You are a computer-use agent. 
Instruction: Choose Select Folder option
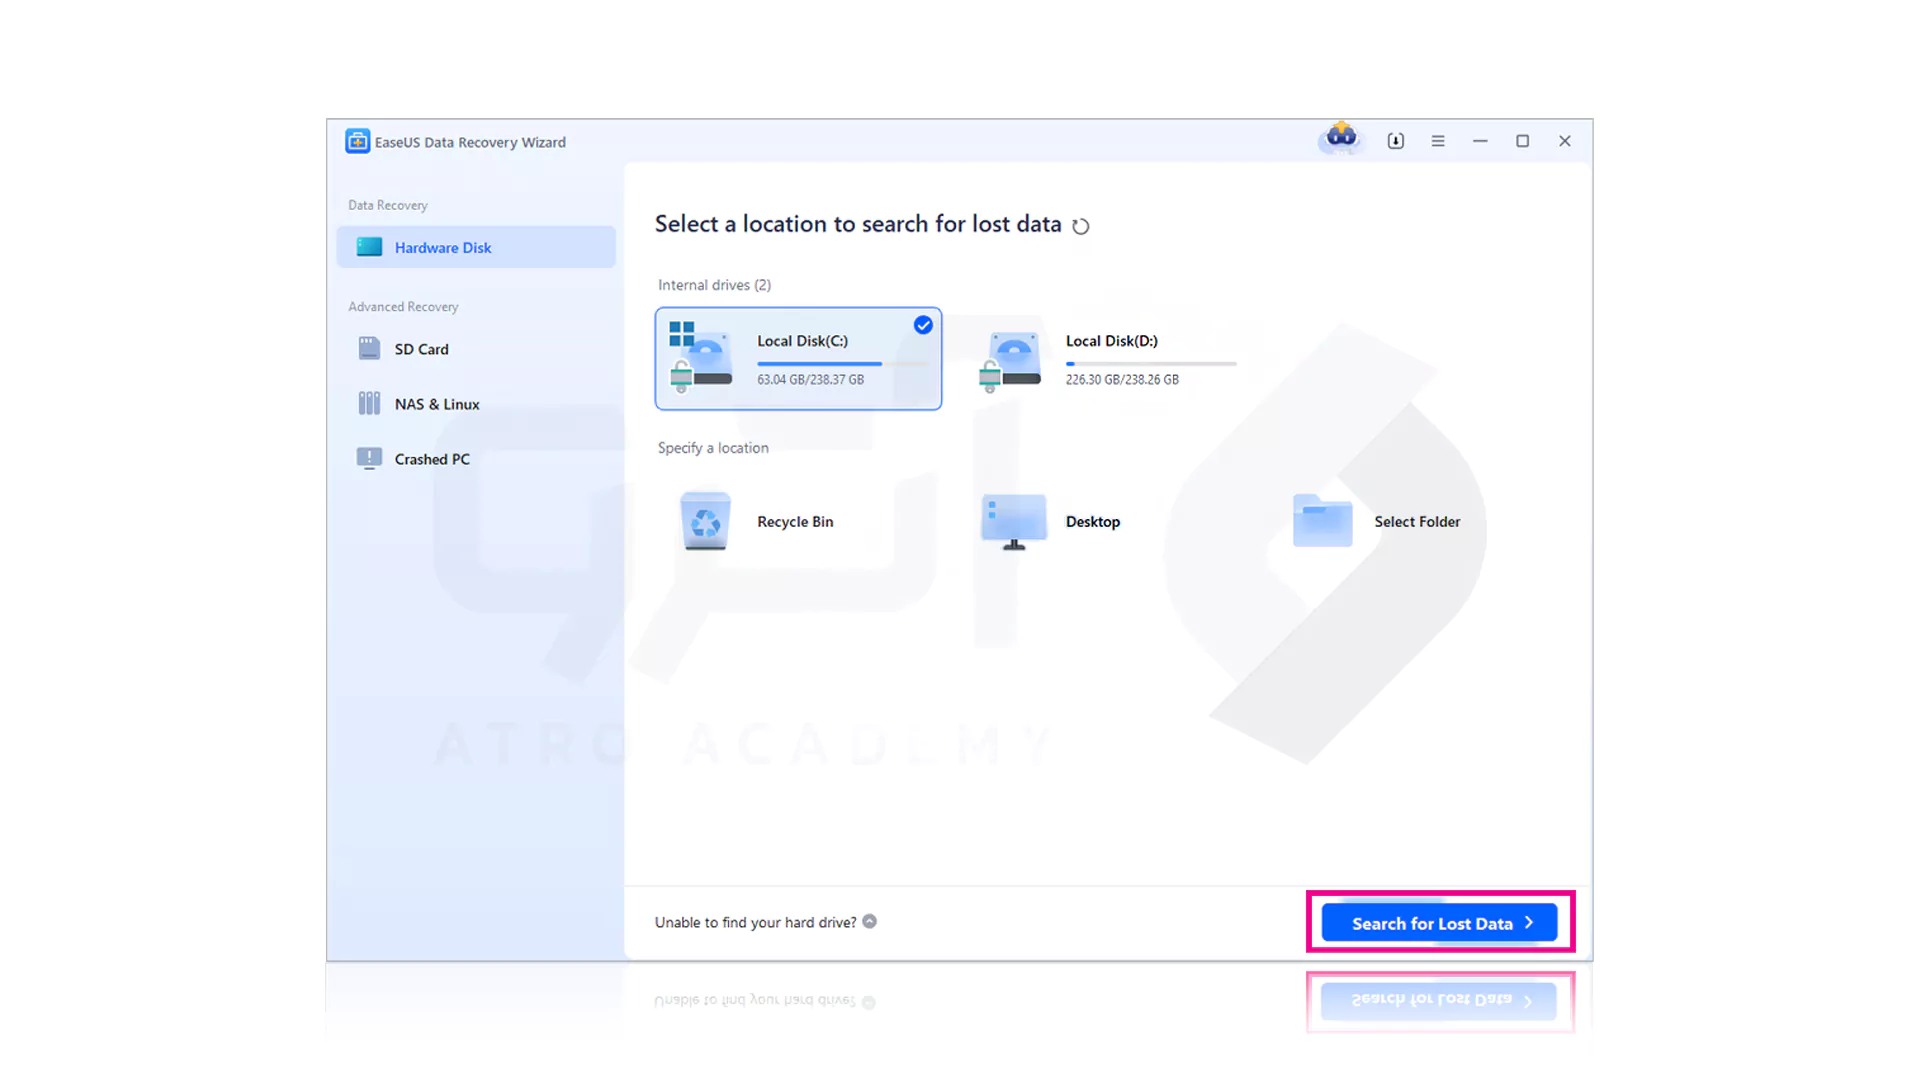pyautogui.click(x=1417, y=522)
